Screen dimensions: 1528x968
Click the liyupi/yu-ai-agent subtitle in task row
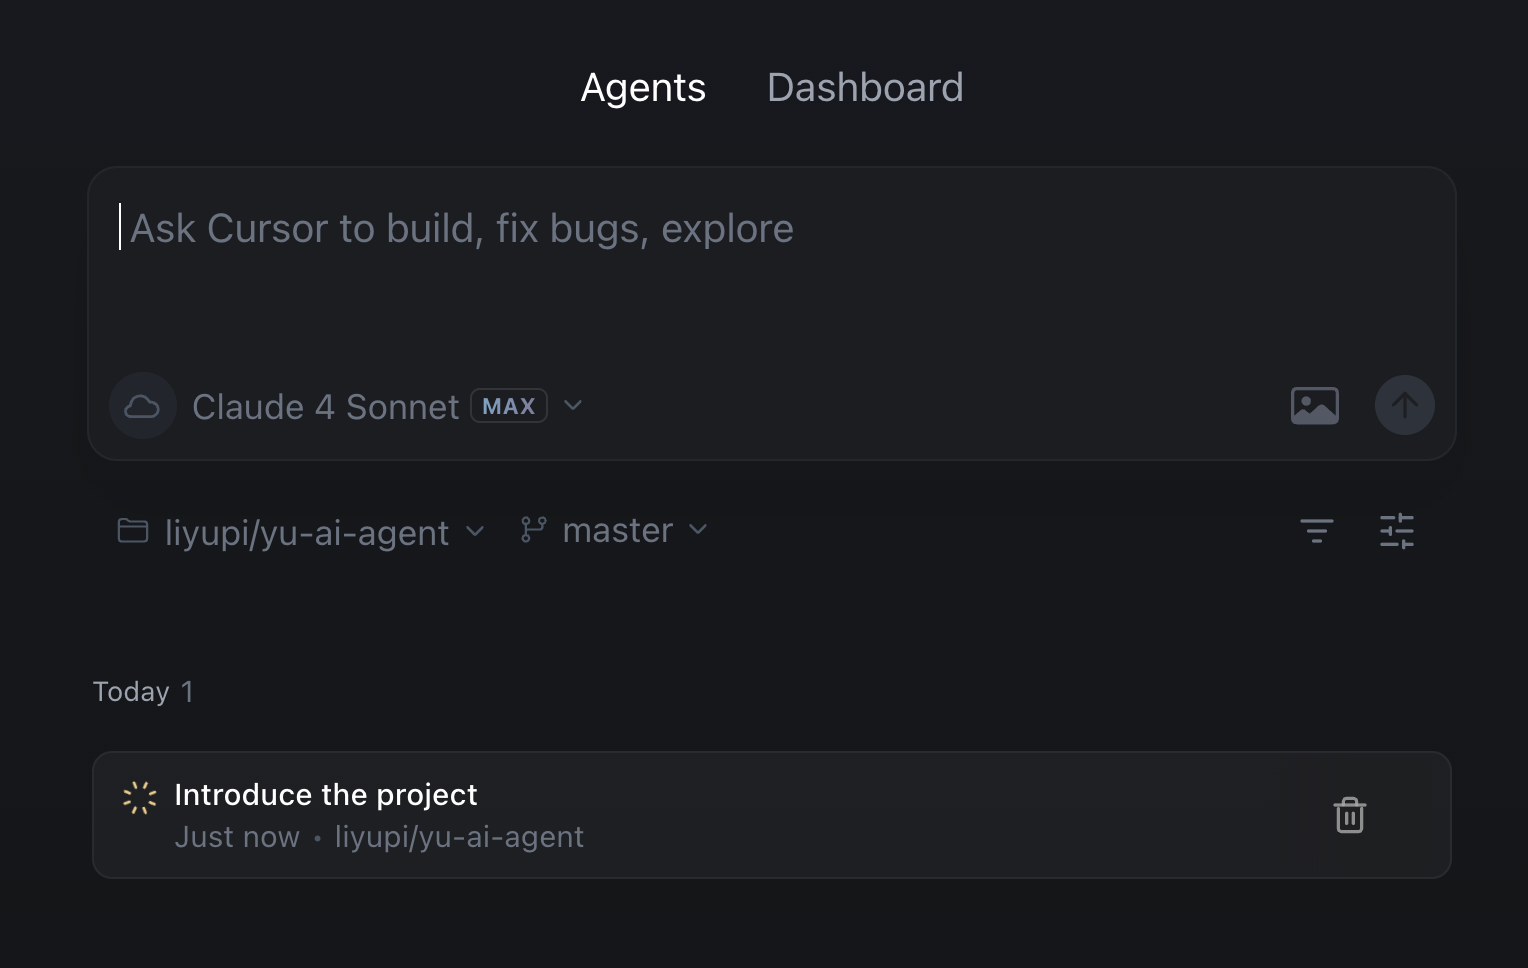(x=459, y=837)
